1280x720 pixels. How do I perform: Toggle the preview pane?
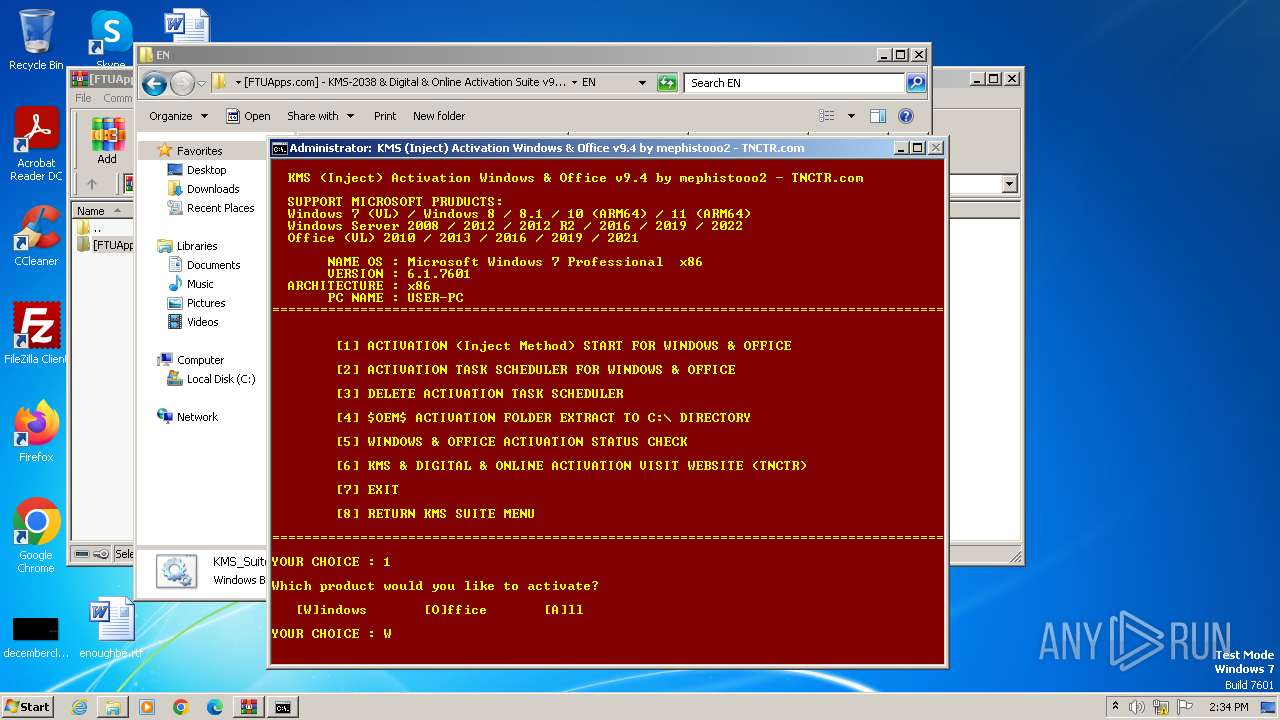(878, 116)
